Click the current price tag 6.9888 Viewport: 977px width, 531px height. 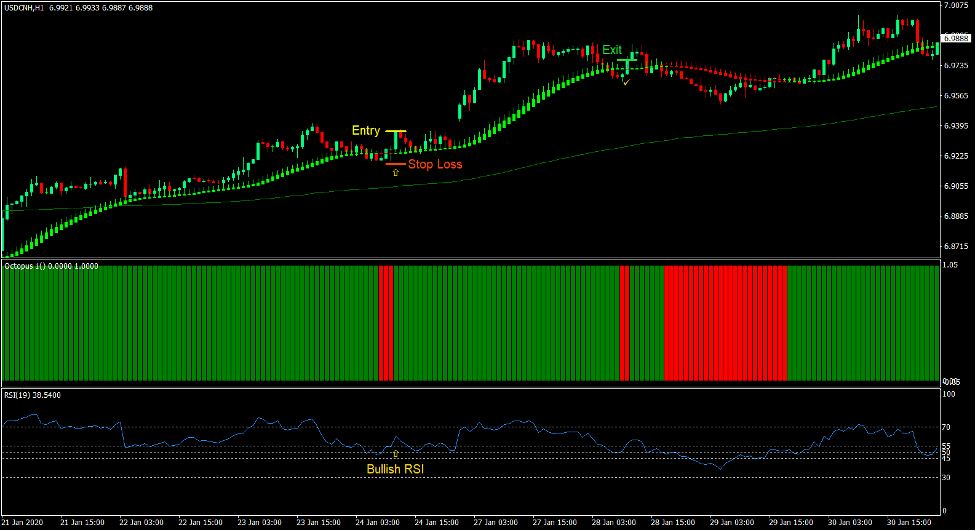957,39
